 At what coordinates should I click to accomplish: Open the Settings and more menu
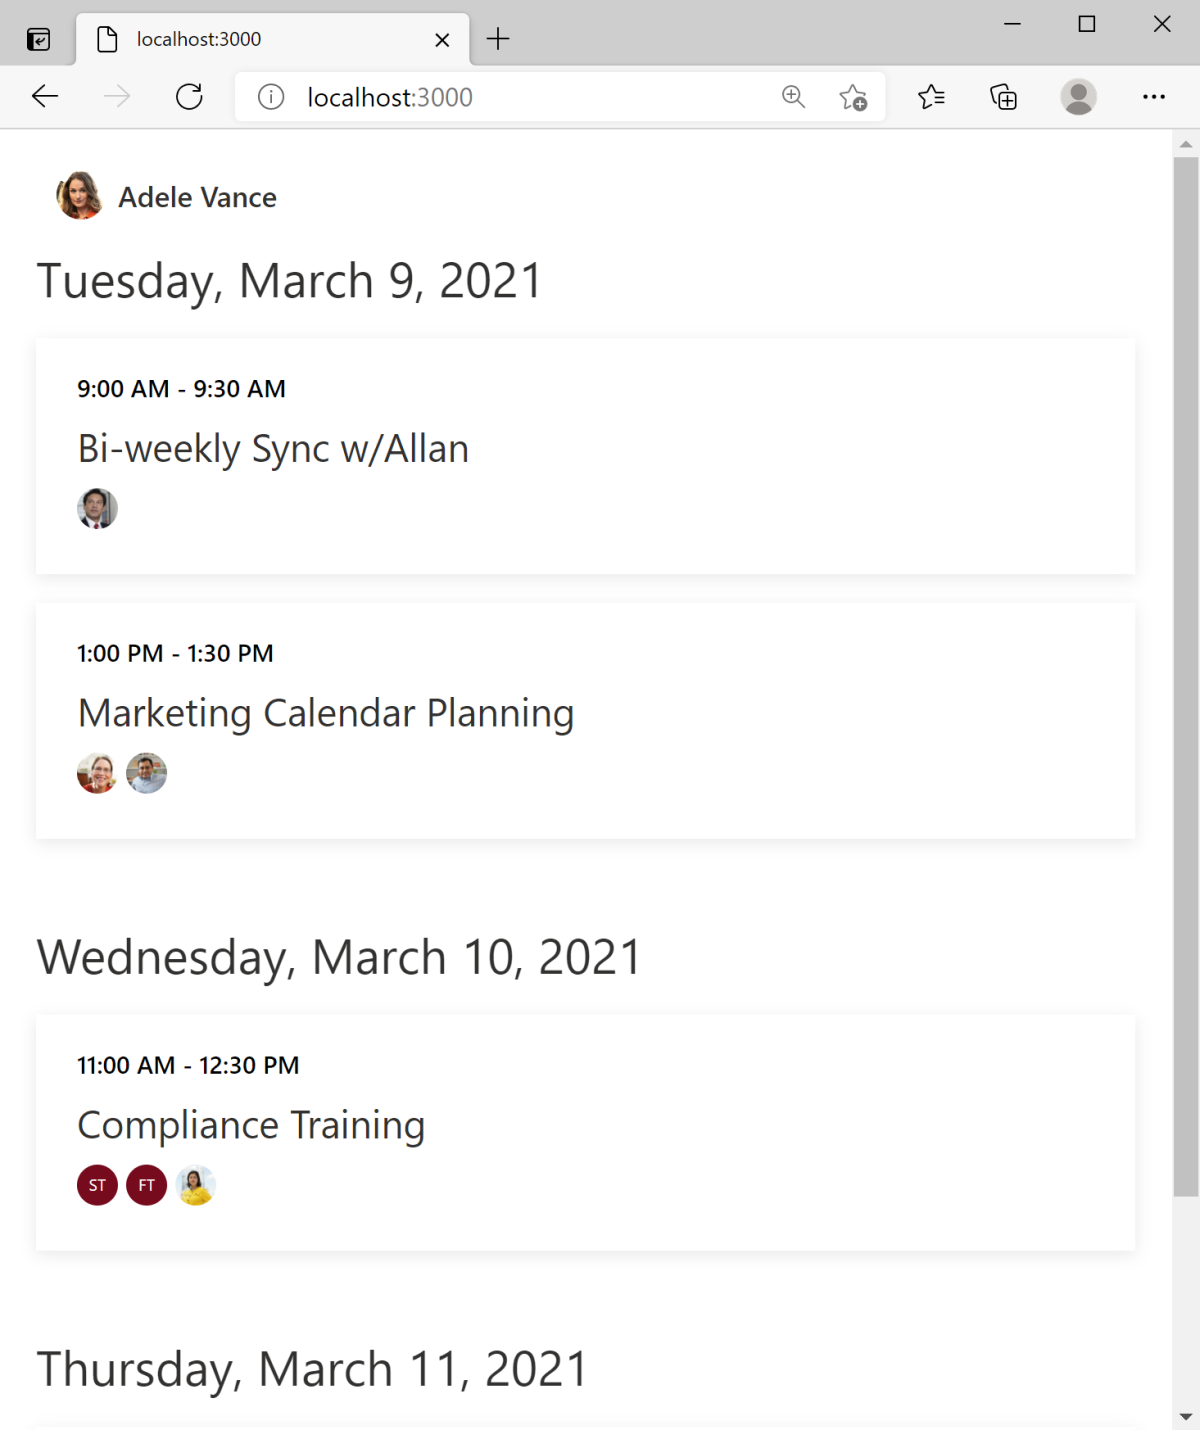pyautogui.click(x=1154, y=97)
